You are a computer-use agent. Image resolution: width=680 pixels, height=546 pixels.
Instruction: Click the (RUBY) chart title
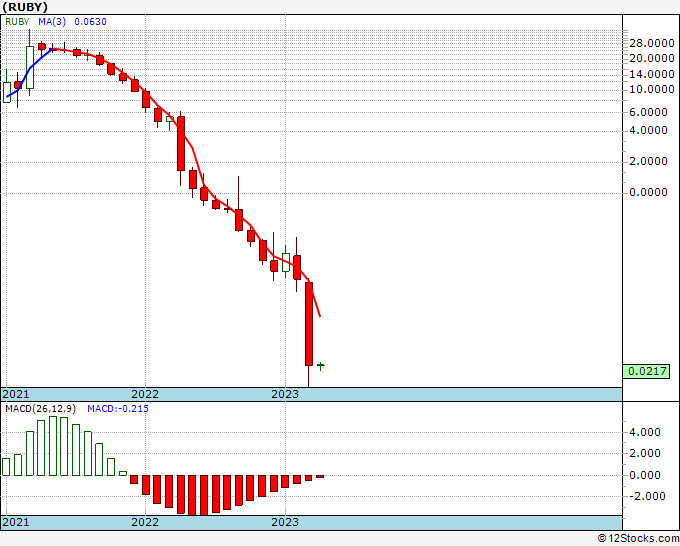coord(25,7)
